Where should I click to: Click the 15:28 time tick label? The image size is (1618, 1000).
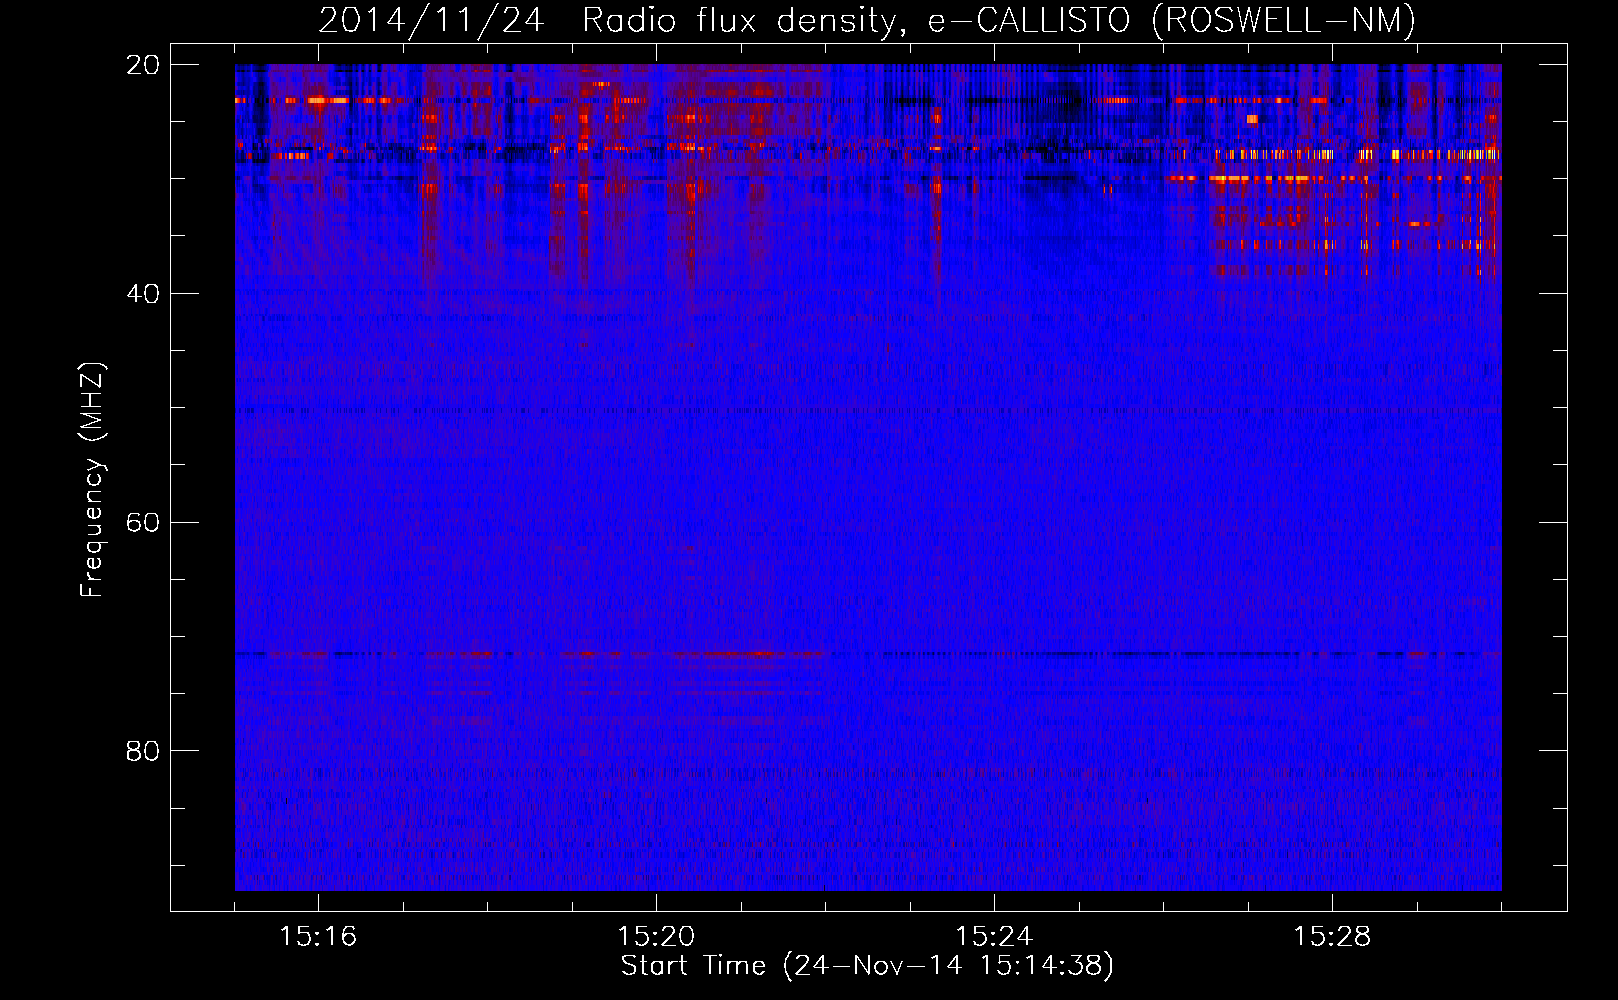1332,936
